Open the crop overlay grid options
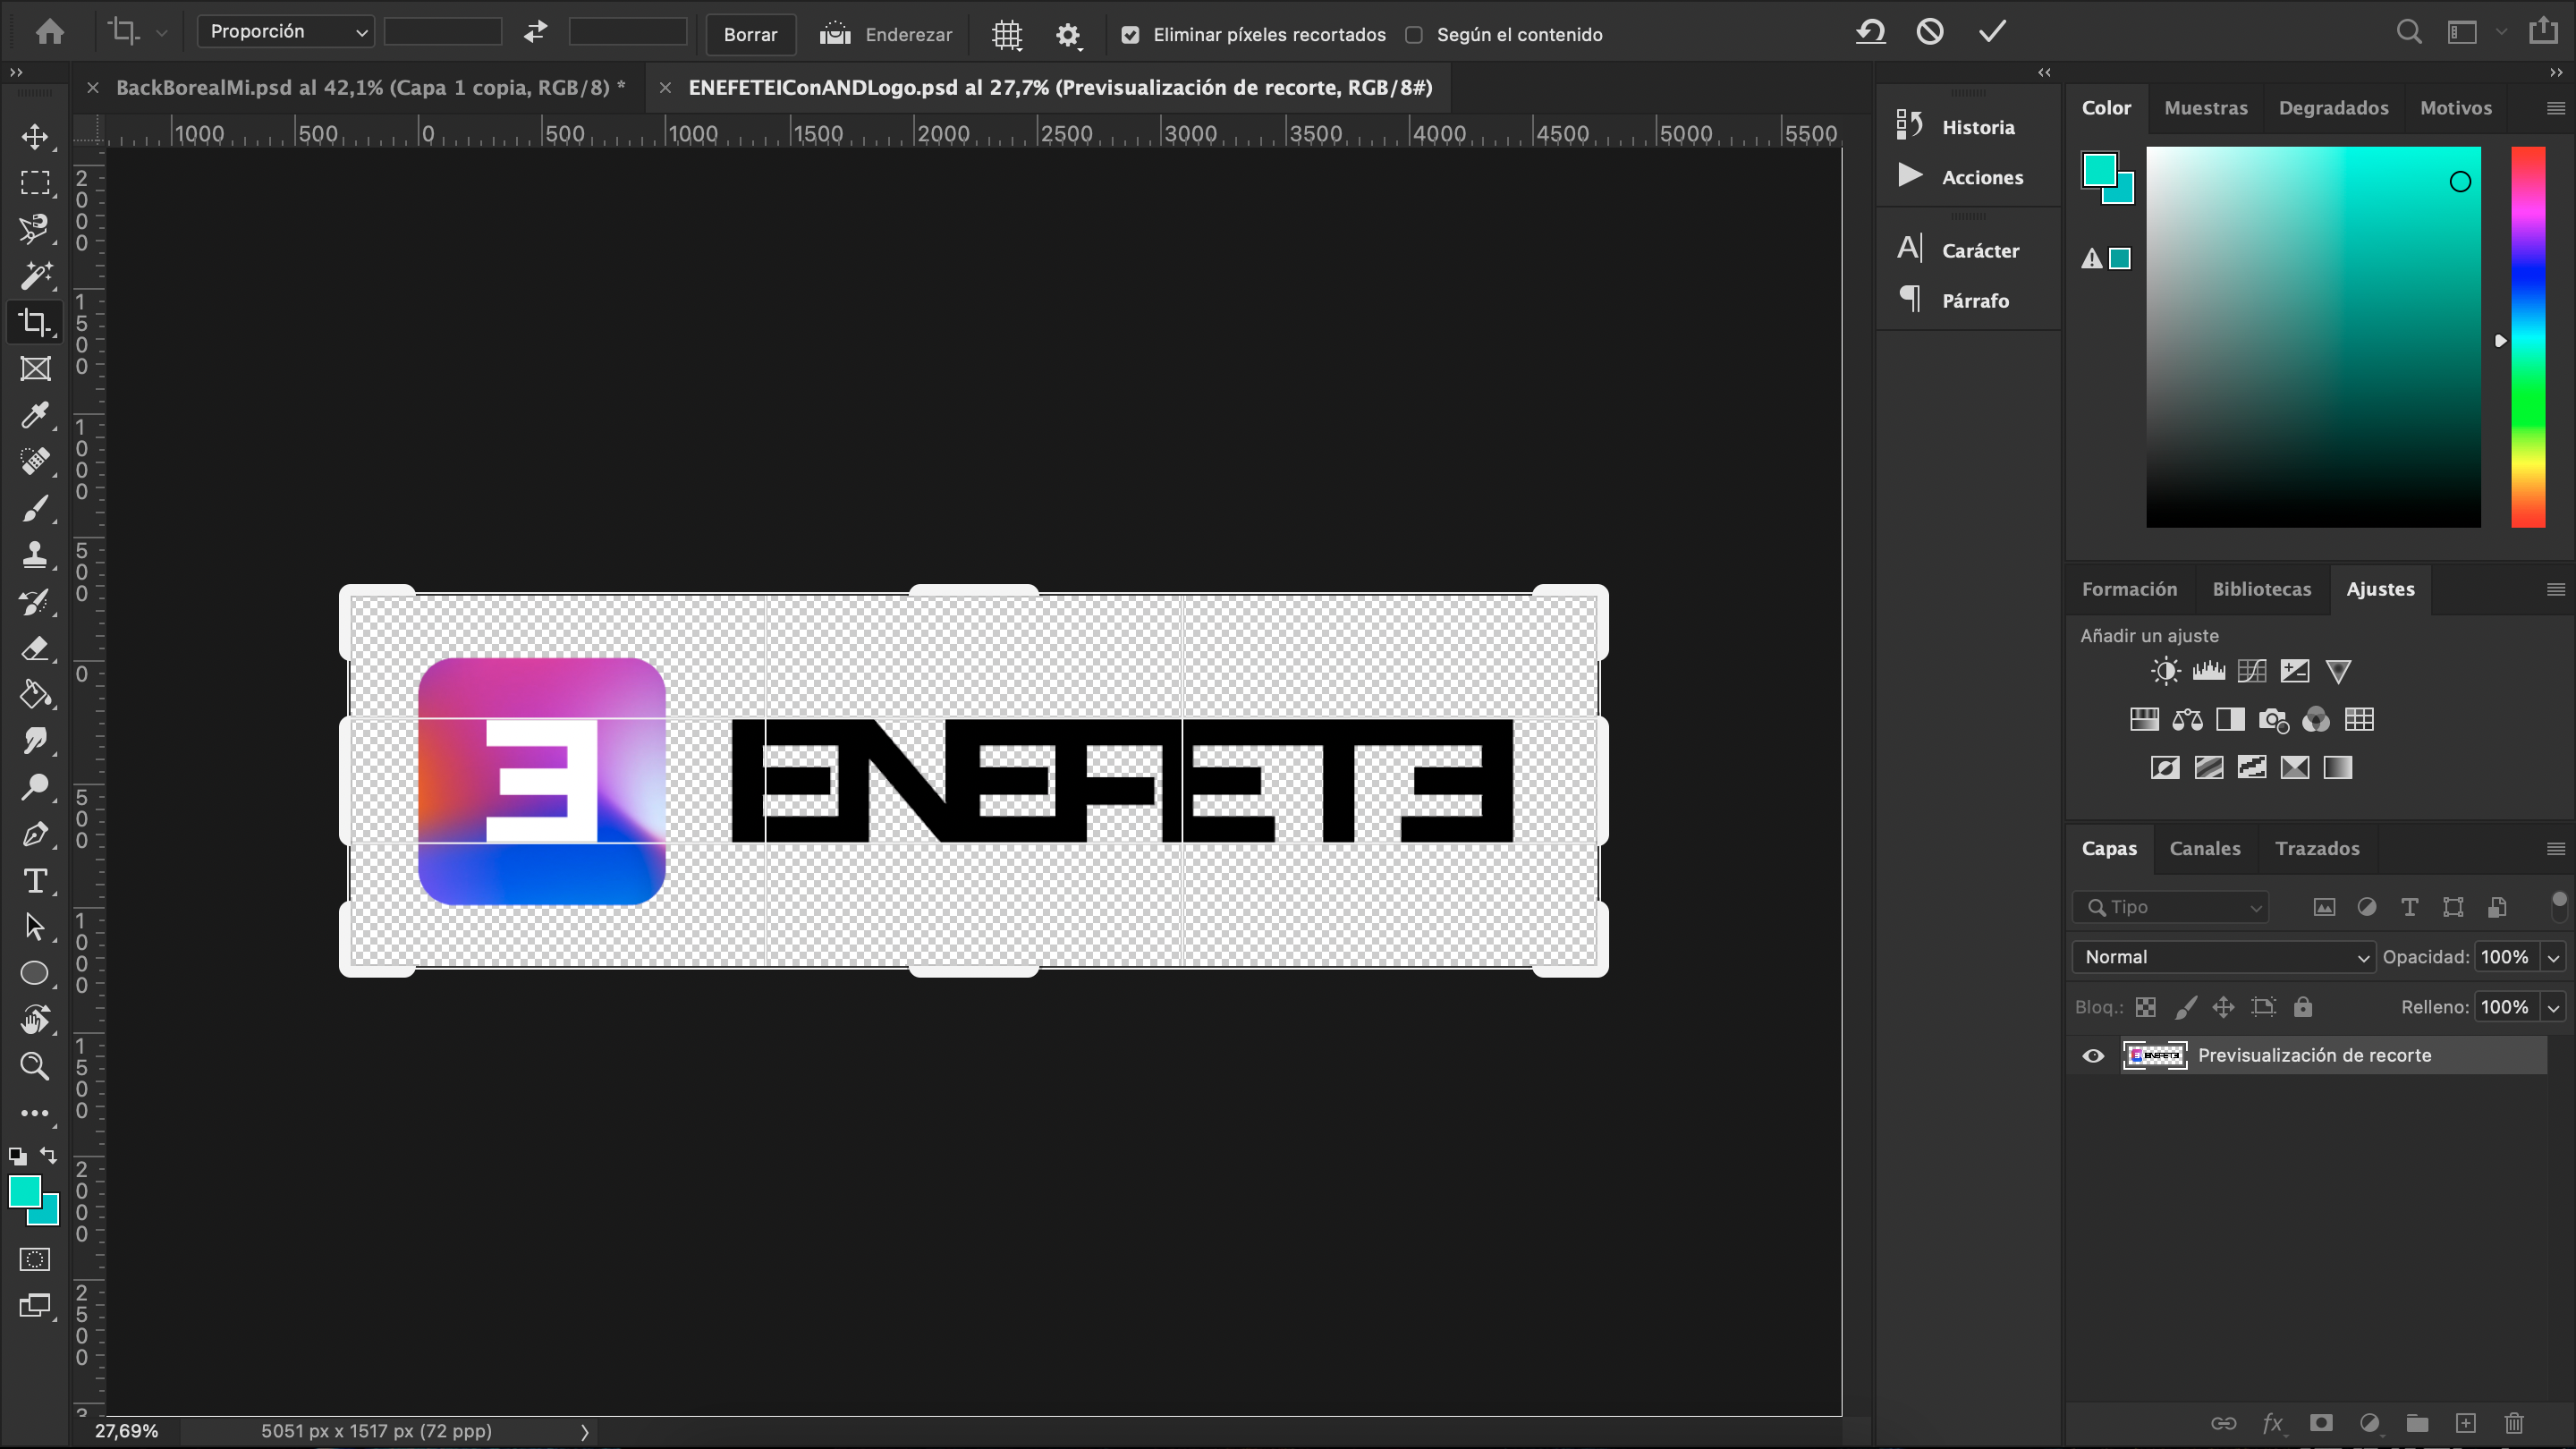 tap(1006, 34)
